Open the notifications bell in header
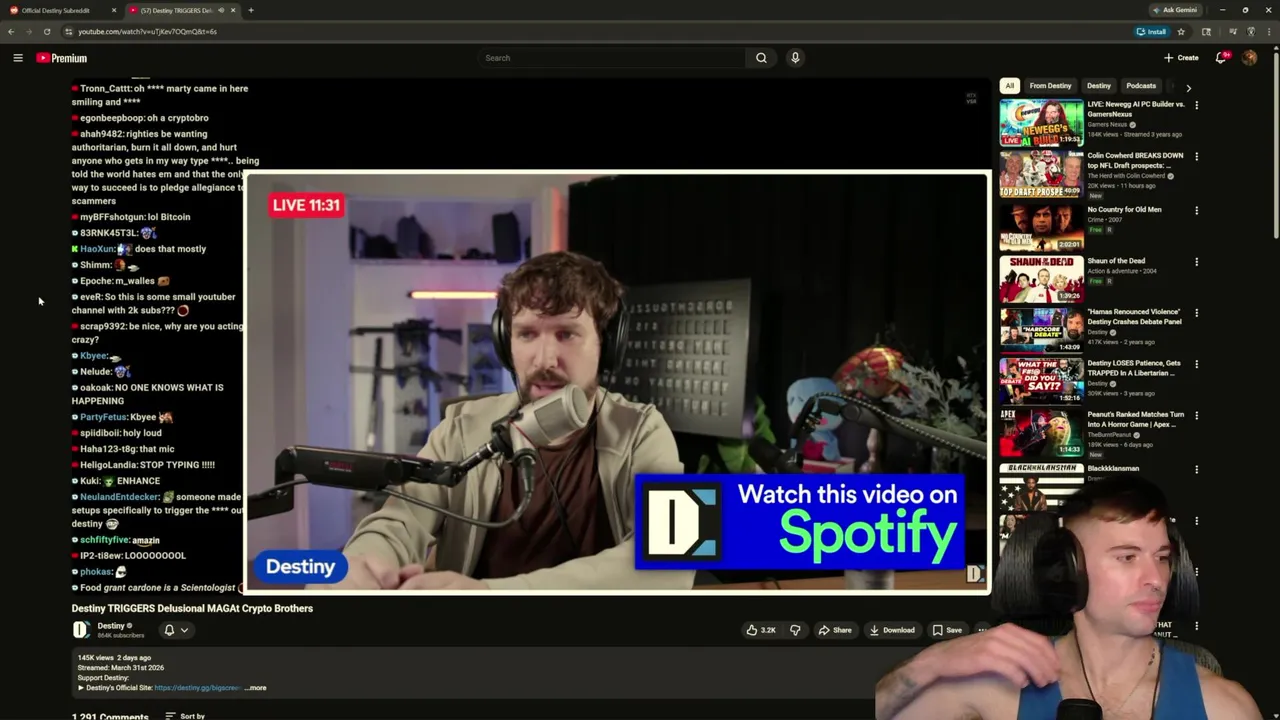 (1221, 58)
